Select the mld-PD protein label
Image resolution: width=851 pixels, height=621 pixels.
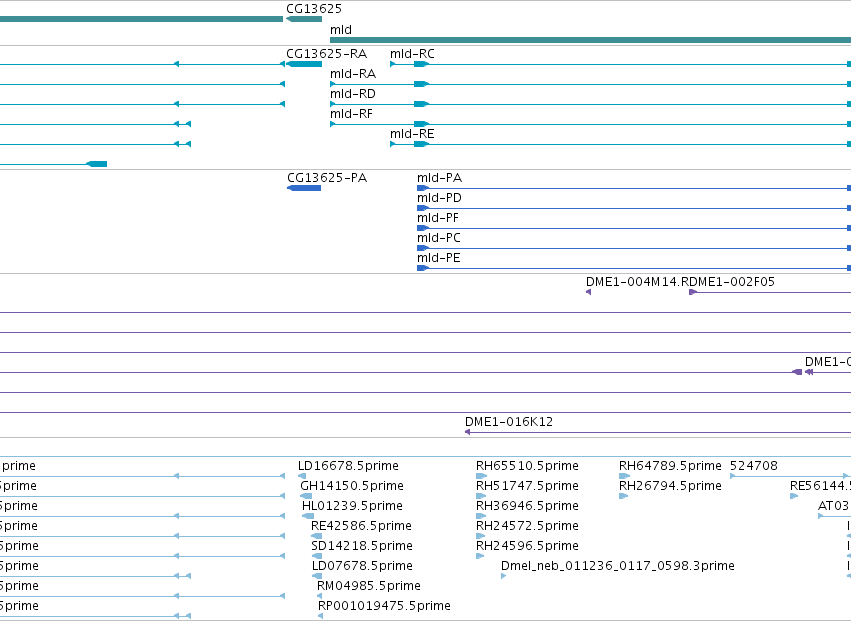tap(439, 198)
